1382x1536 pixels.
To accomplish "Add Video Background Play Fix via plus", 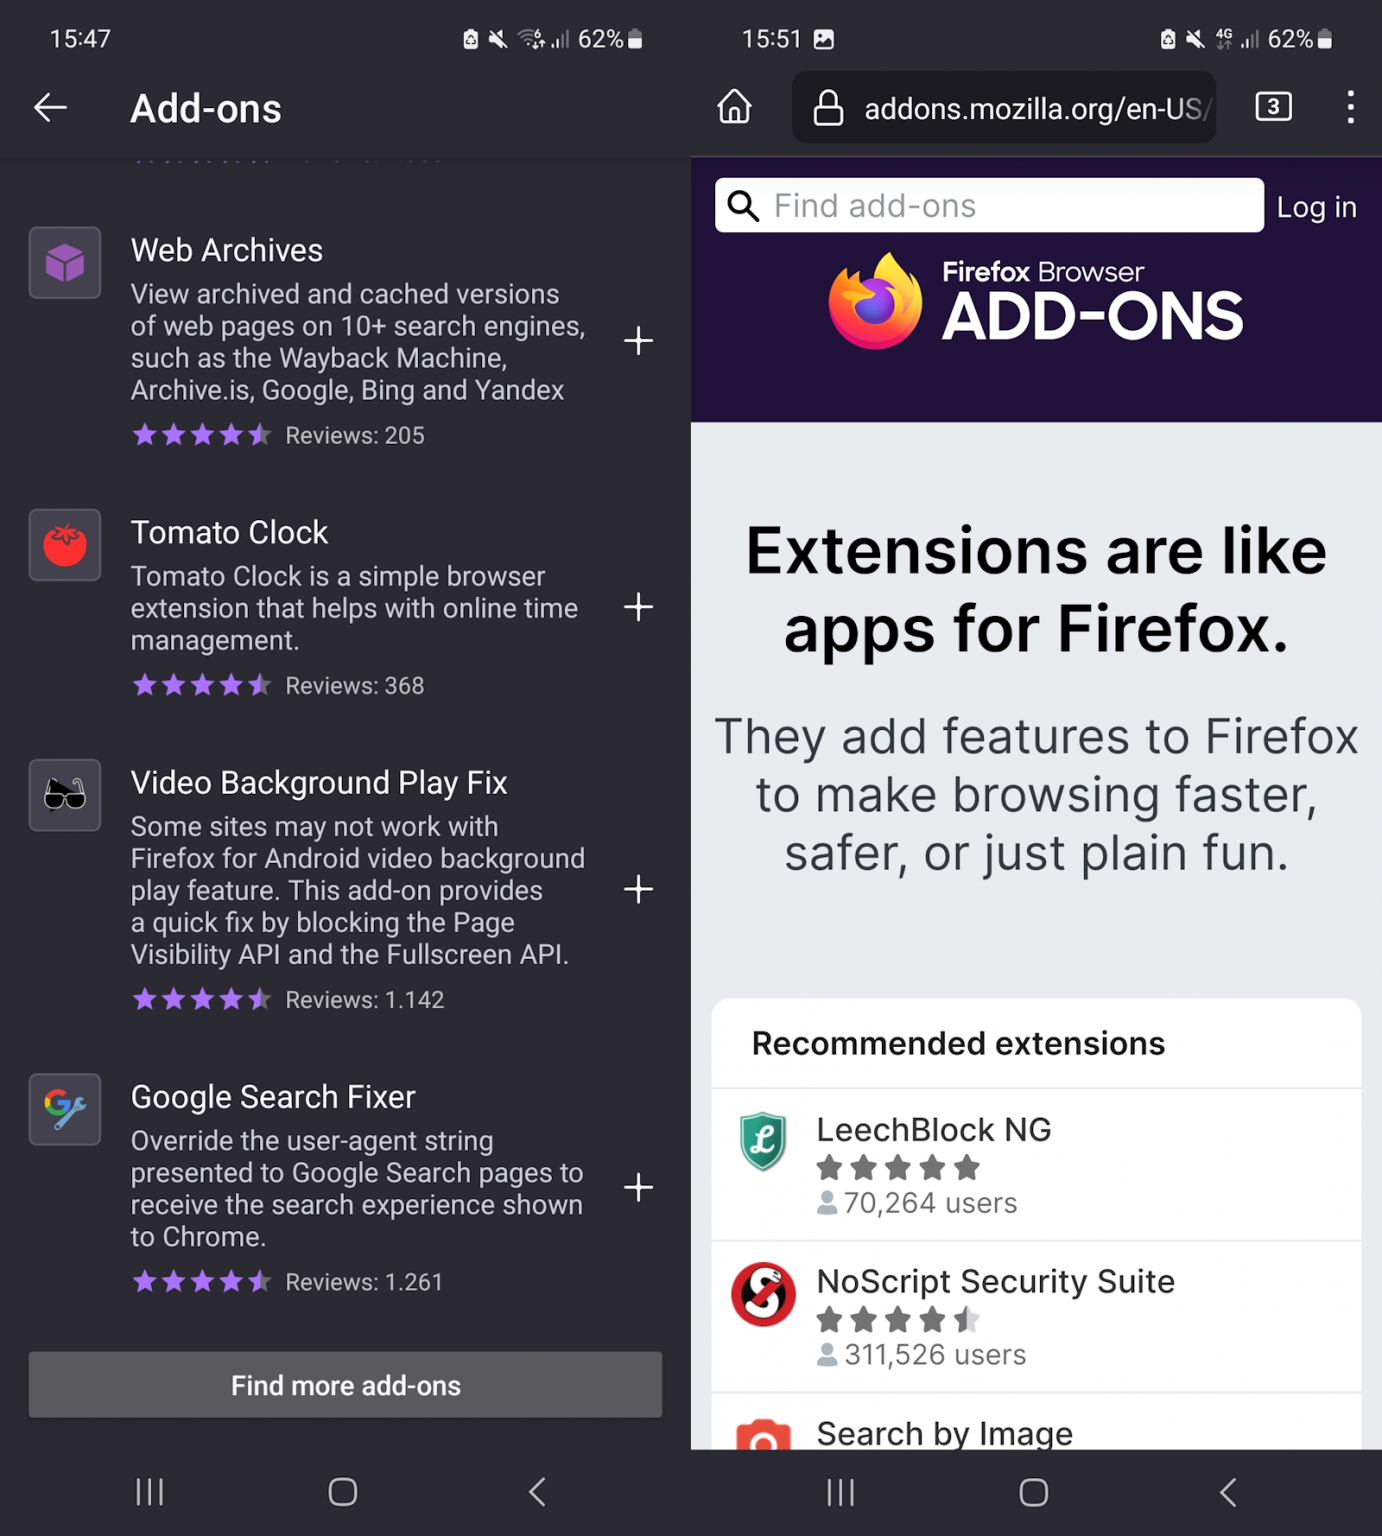I will [638, 890].
